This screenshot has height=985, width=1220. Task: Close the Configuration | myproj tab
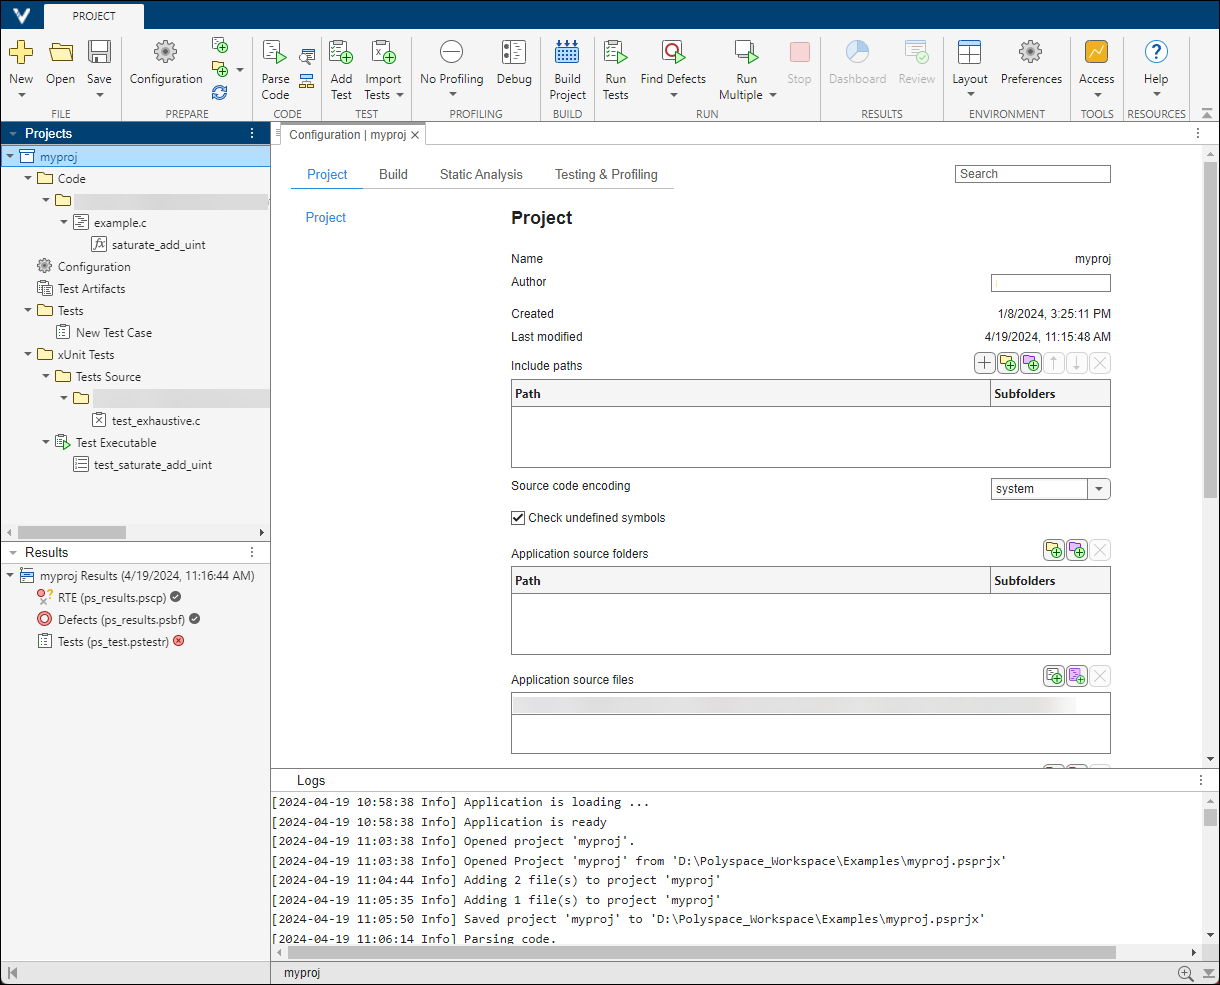pos(415,134)
